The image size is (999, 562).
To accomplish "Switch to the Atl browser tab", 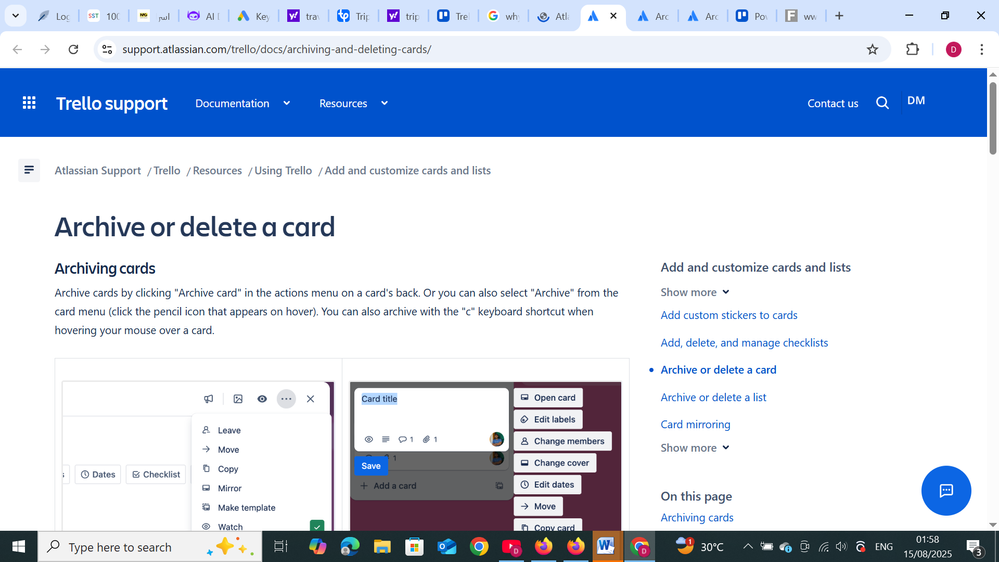I will 553,16.
